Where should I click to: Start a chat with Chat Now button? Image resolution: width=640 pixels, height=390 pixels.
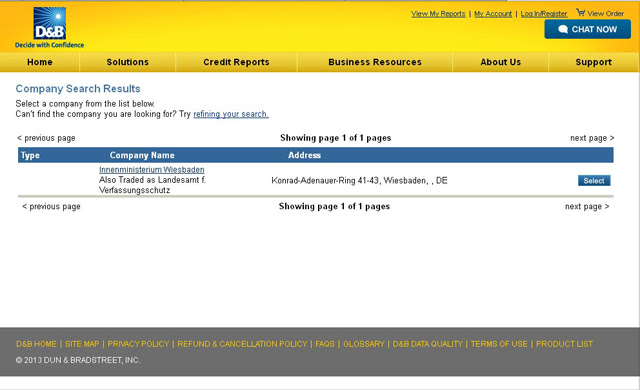(x=587, y=29)
